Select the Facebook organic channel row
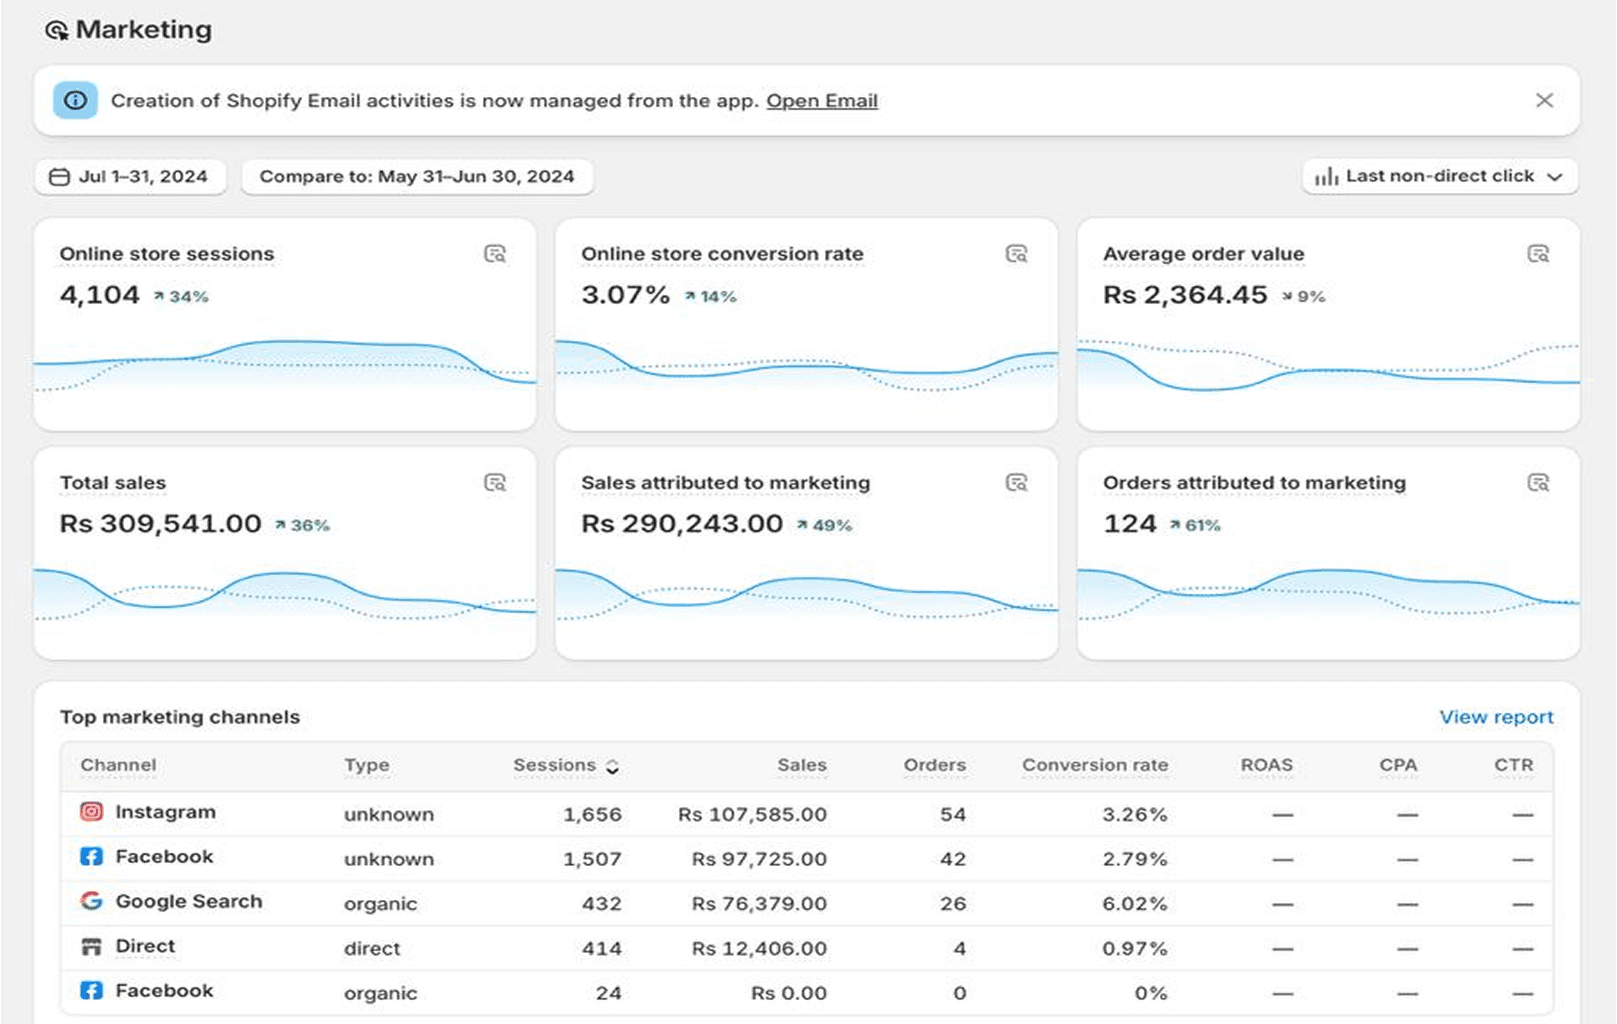Image resolution: width=1617 pixels, height=1024 pixels. point(164,991)
